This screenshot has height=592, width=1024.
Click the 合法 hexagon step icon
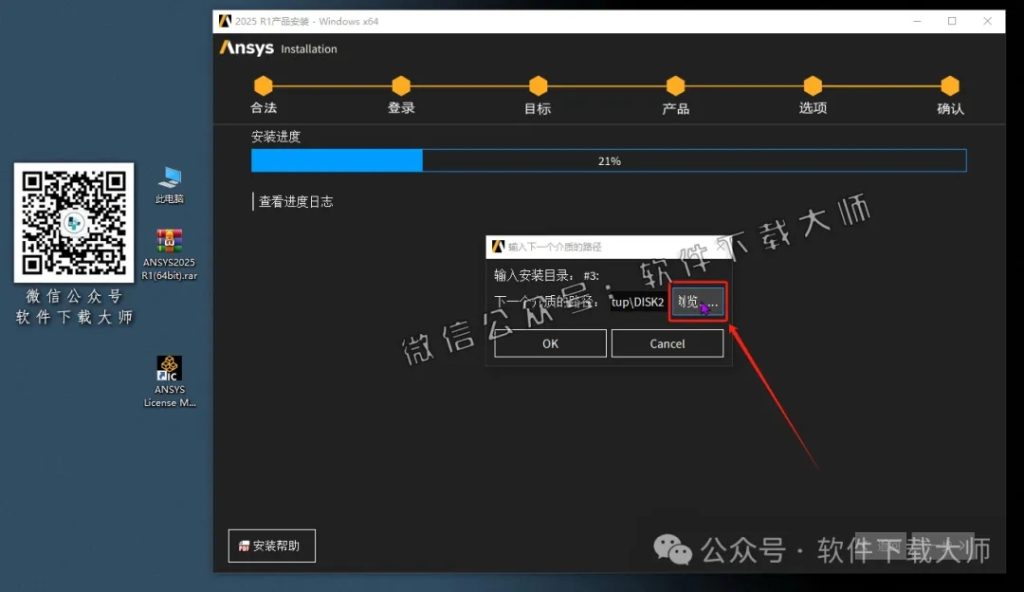pyautogui.click(x=263, y=87)
